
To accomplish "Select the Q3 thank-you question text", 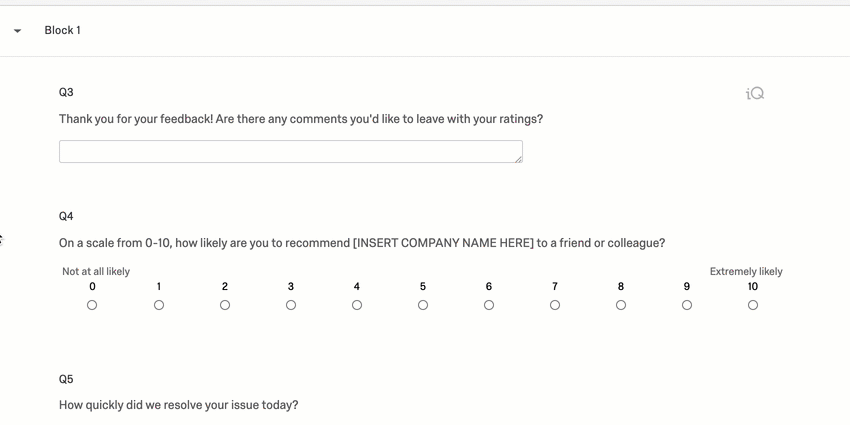I will point(300,119).
